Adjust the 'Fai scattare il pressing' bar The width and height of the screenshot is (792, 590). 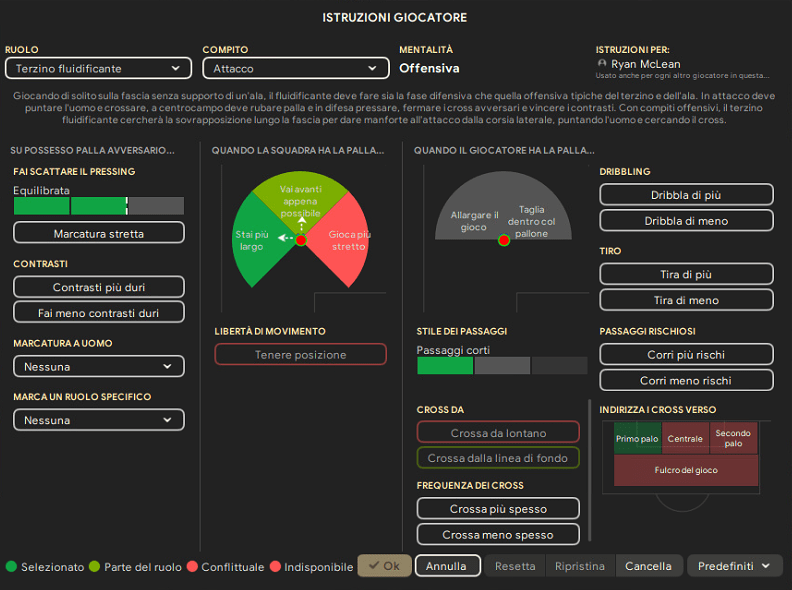click(x=99, y=206)
